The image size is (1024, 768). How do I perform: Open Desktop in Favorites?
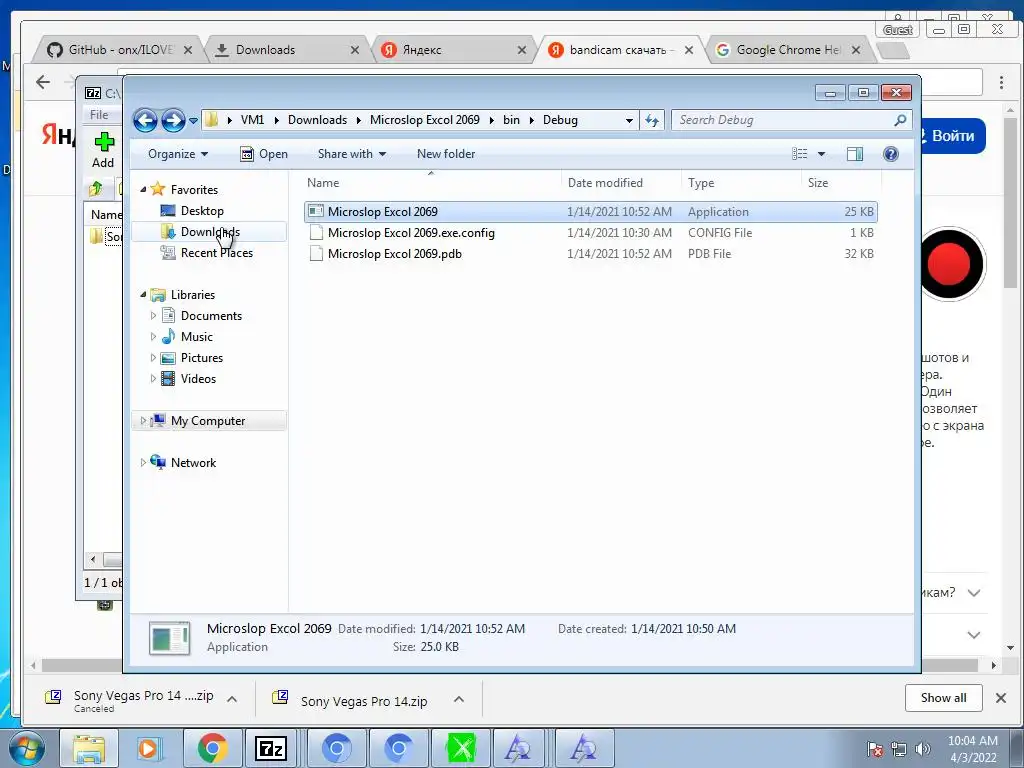click(x=202, y=211)
